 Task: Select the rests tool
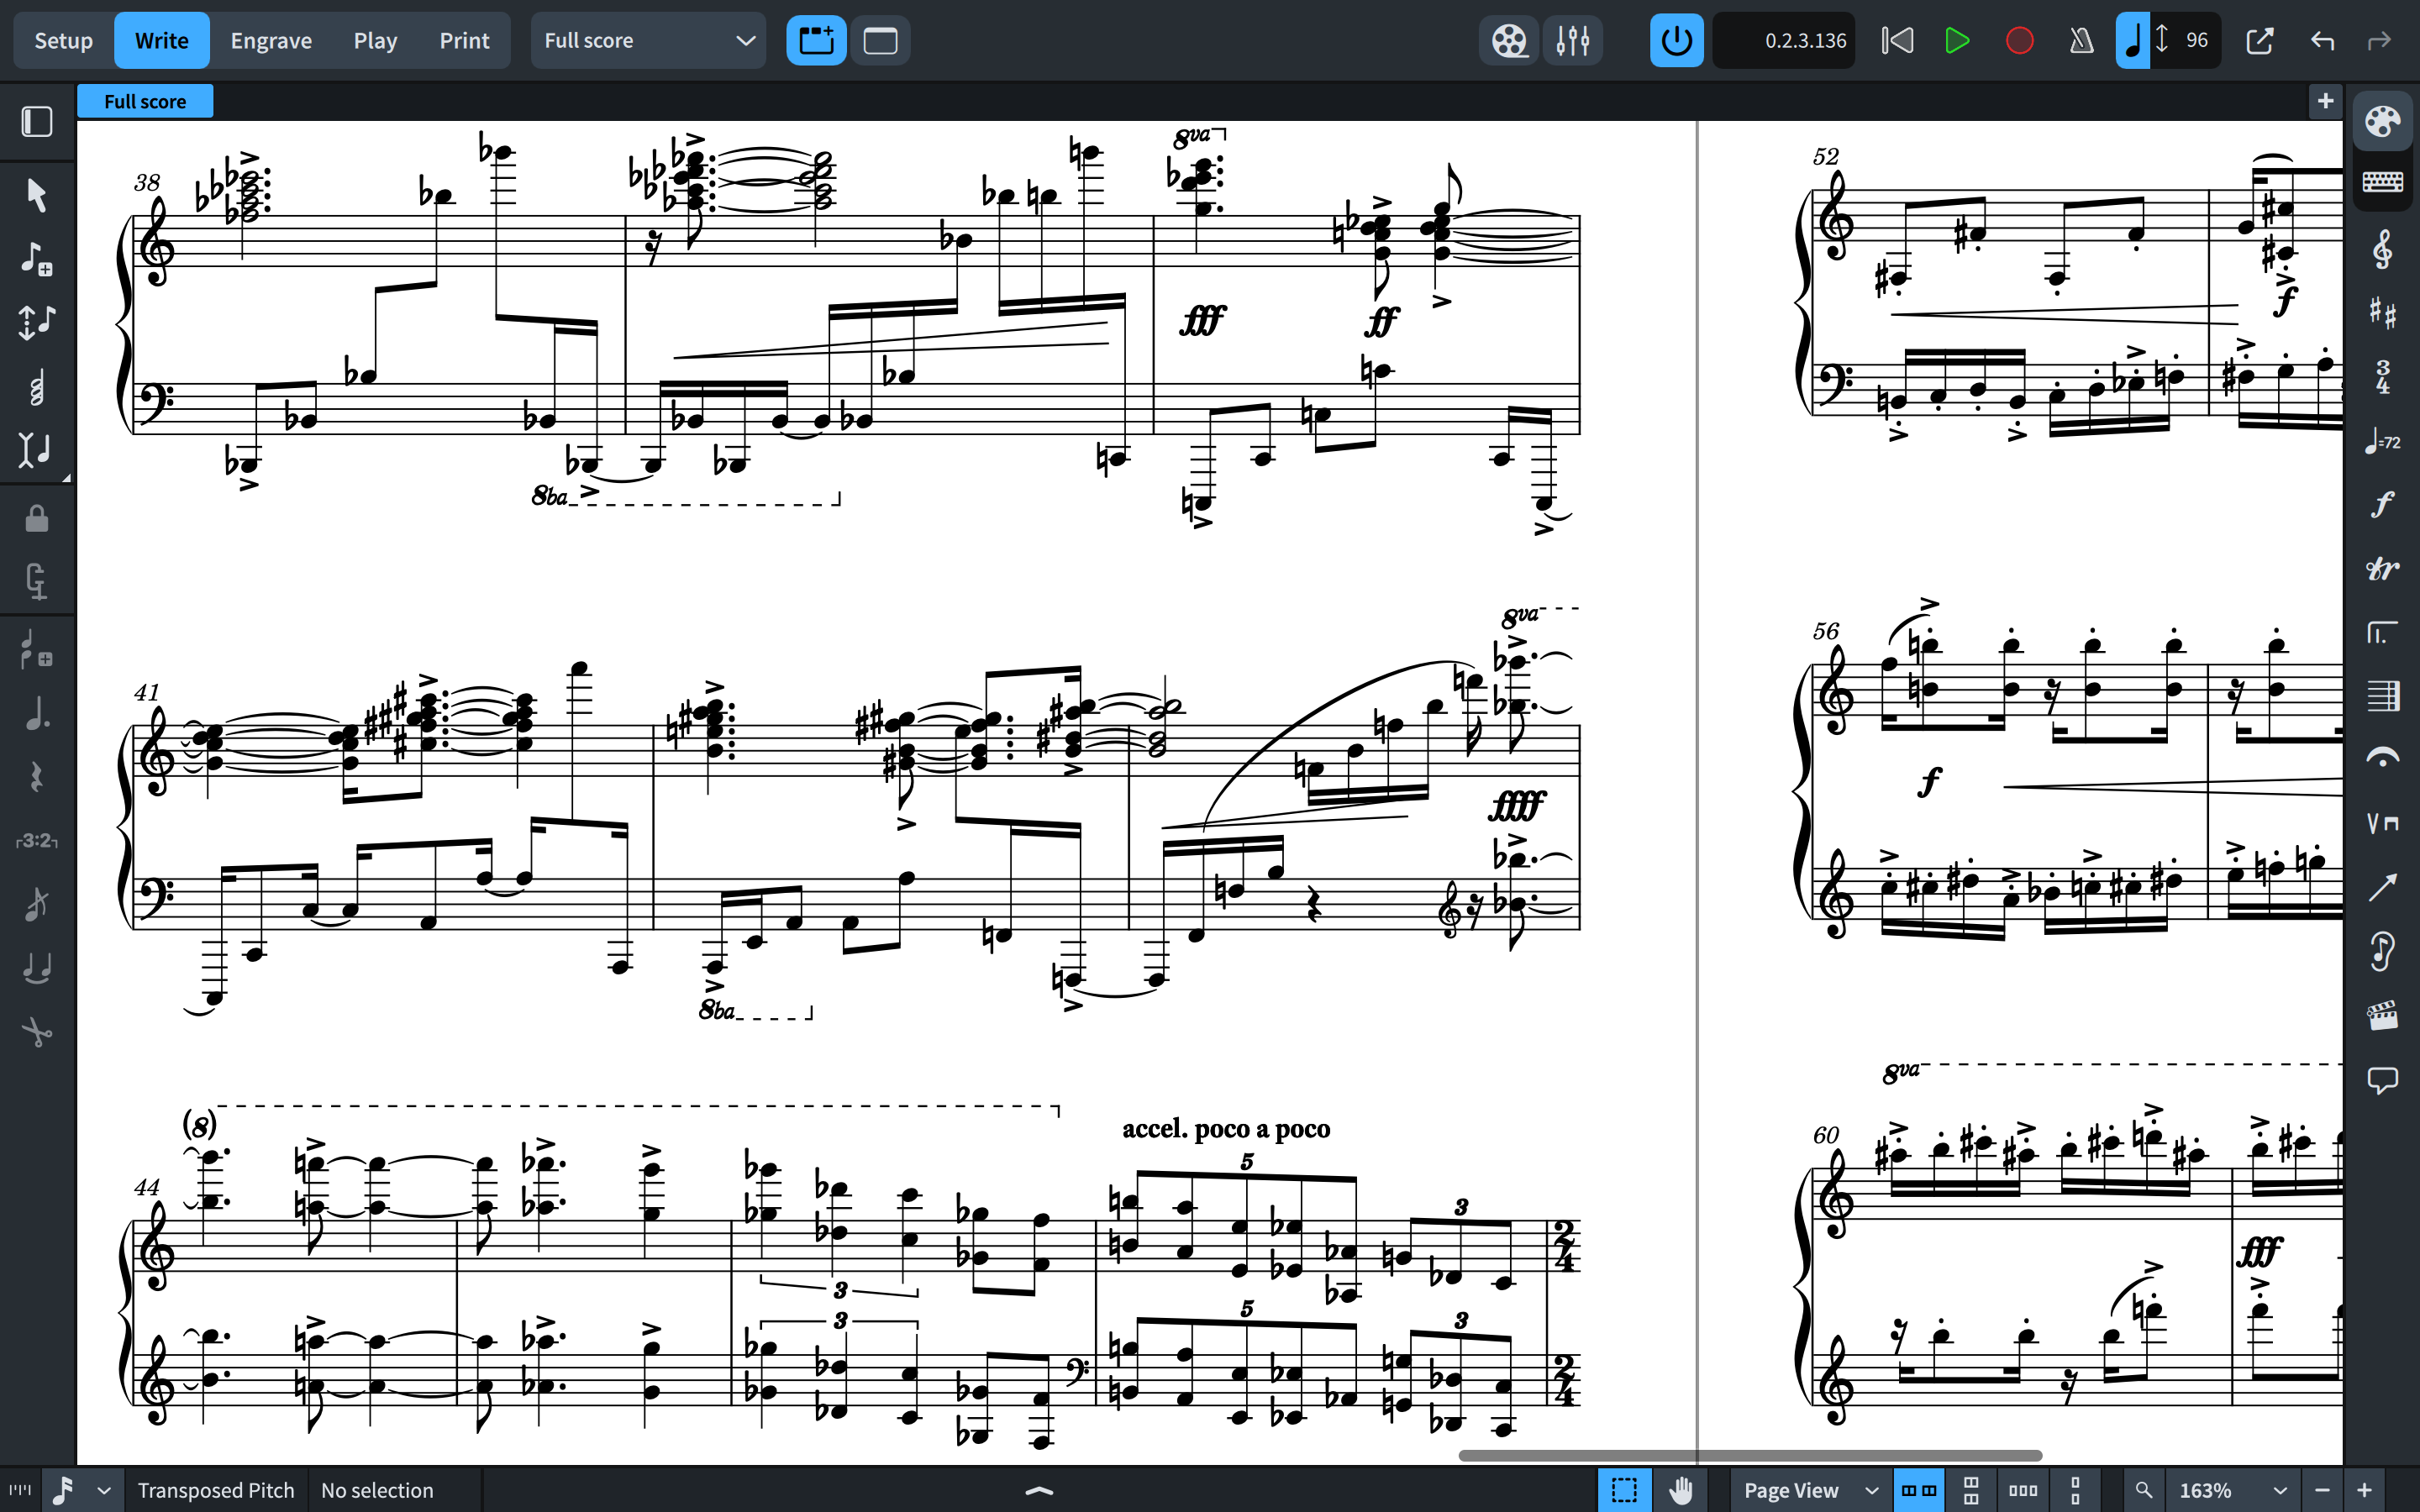click(37, 776)
